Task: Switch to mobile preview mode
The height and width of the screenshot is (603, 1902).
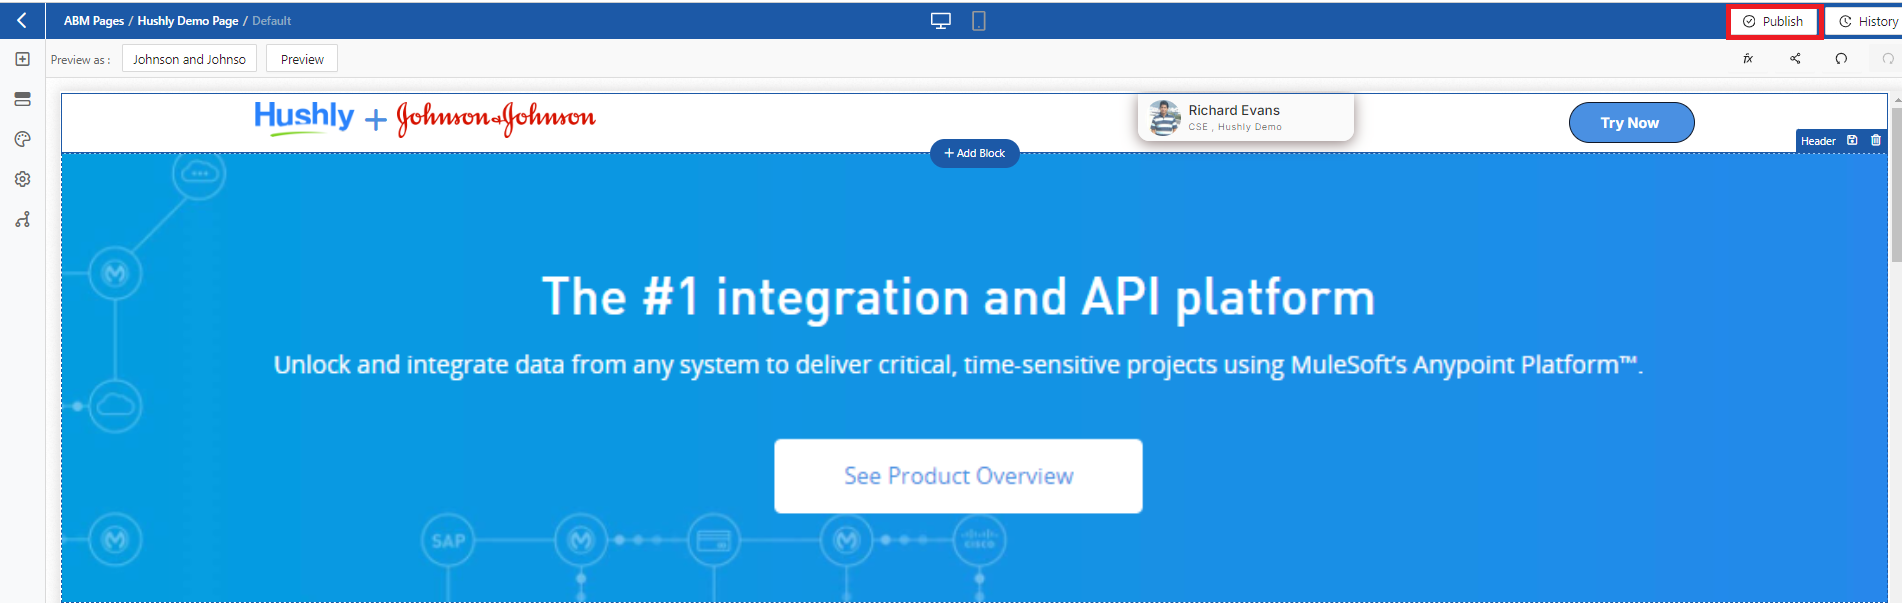Action: (x=979, y=21)
